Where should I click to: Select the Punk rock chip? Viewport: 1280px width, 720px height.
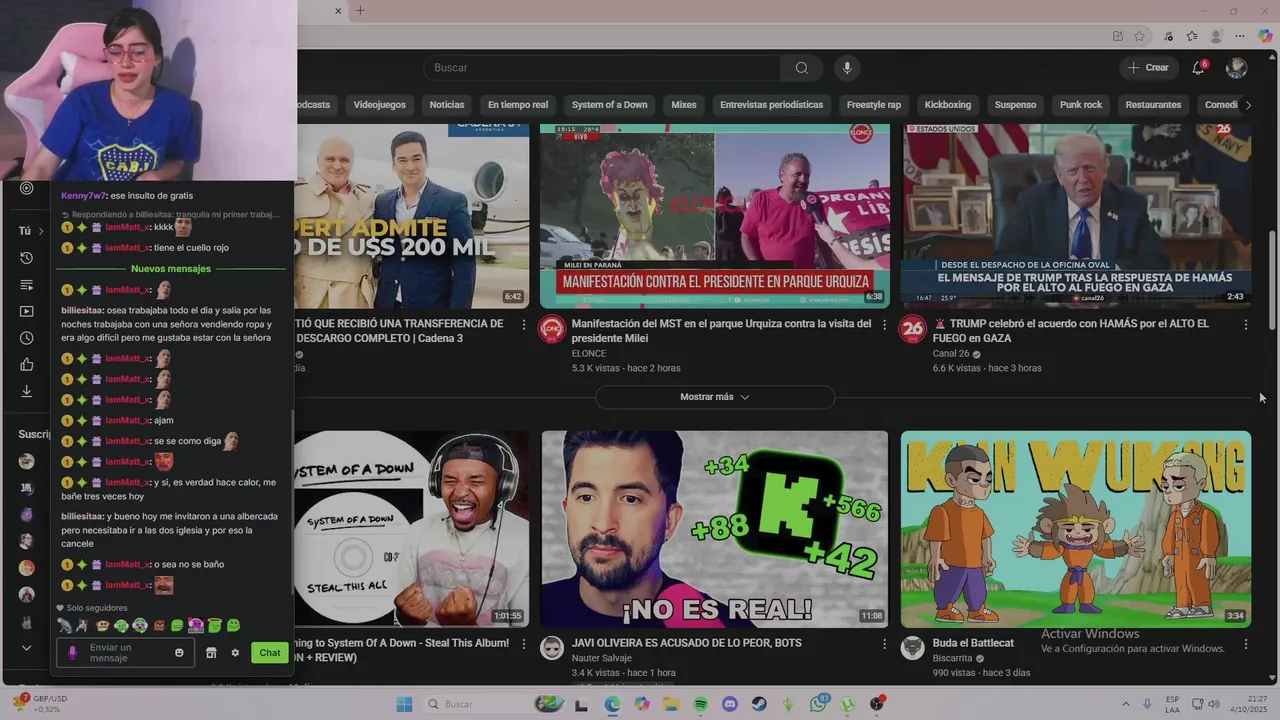(x=1081, y=105)
